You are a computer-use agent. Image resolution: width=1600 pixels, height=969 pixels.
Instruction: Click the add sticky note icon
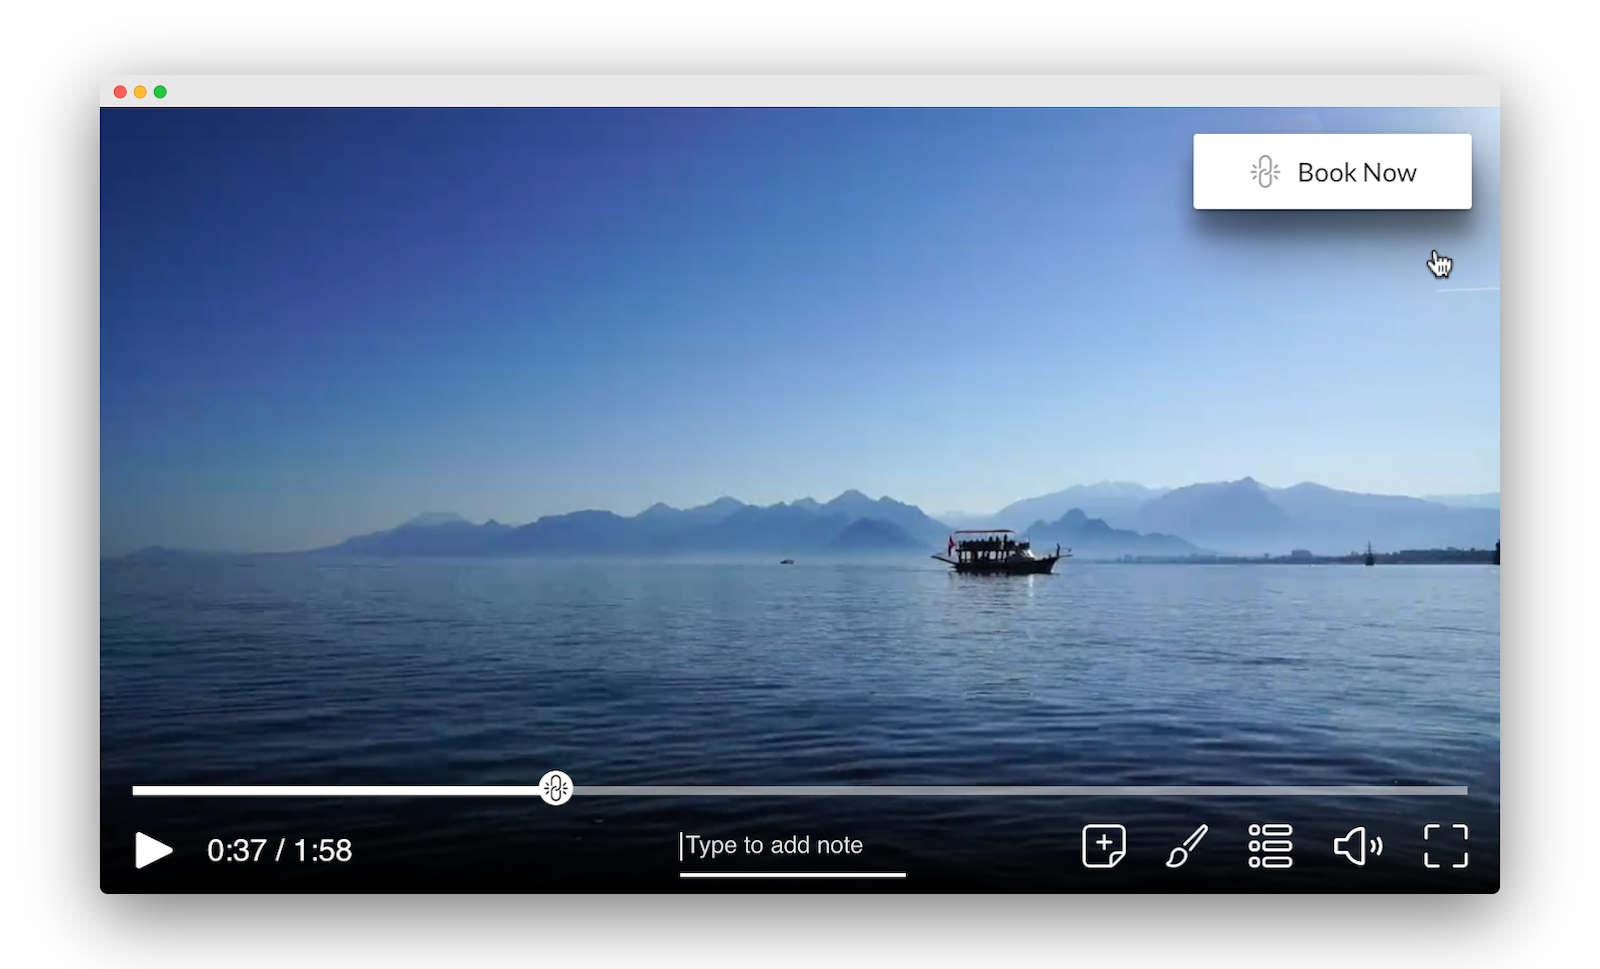(1104, 846)
